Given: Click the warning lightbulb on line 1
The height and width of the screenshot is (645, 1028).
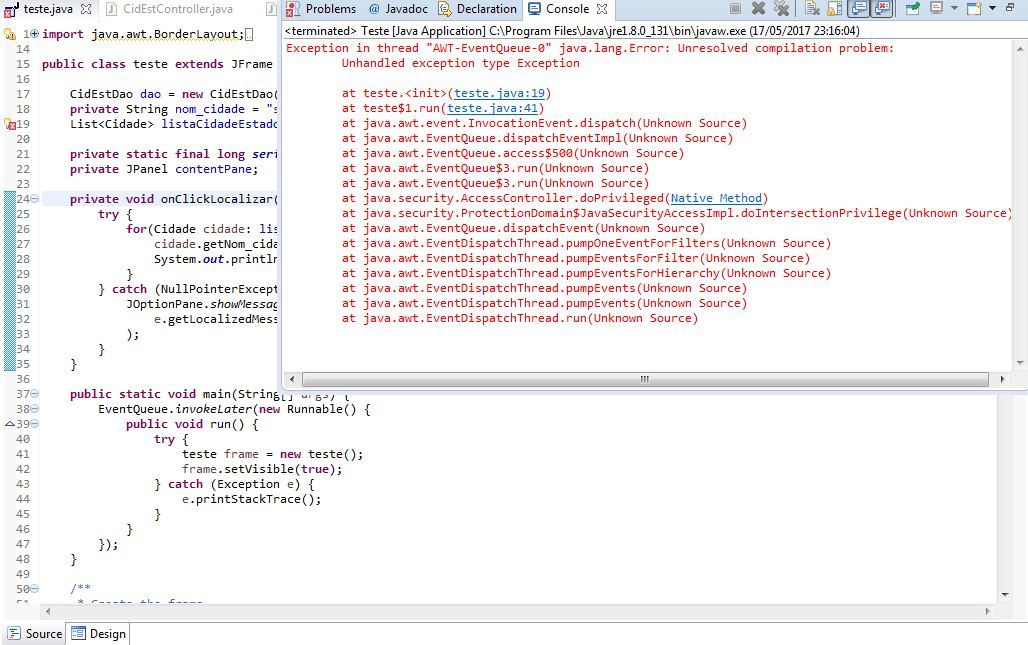Looking at the screenshot, I should tap(10, 34).
